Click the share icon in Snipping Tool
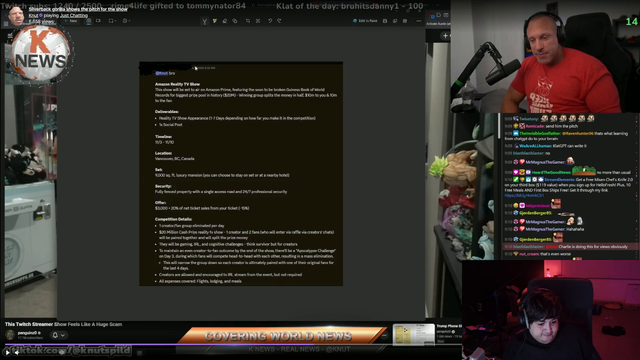 pyautogui.click(x=405, y=21)
